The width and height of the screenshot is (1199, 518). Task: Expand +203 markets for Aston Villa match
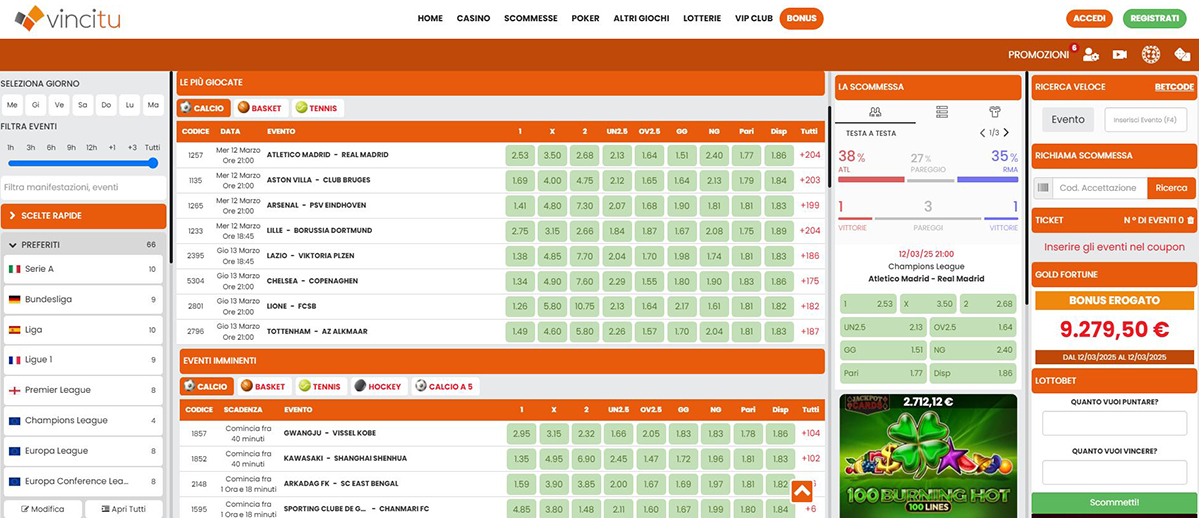809,181
